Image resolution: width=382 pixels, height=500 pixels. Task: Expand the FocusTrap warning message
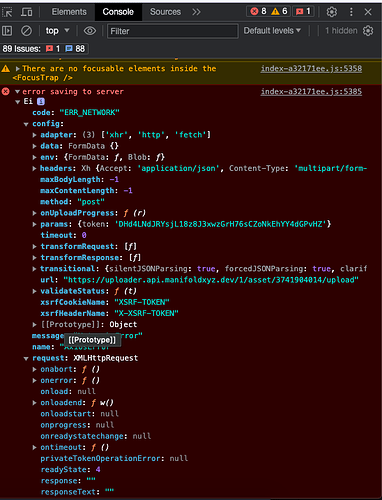point(18,69)
